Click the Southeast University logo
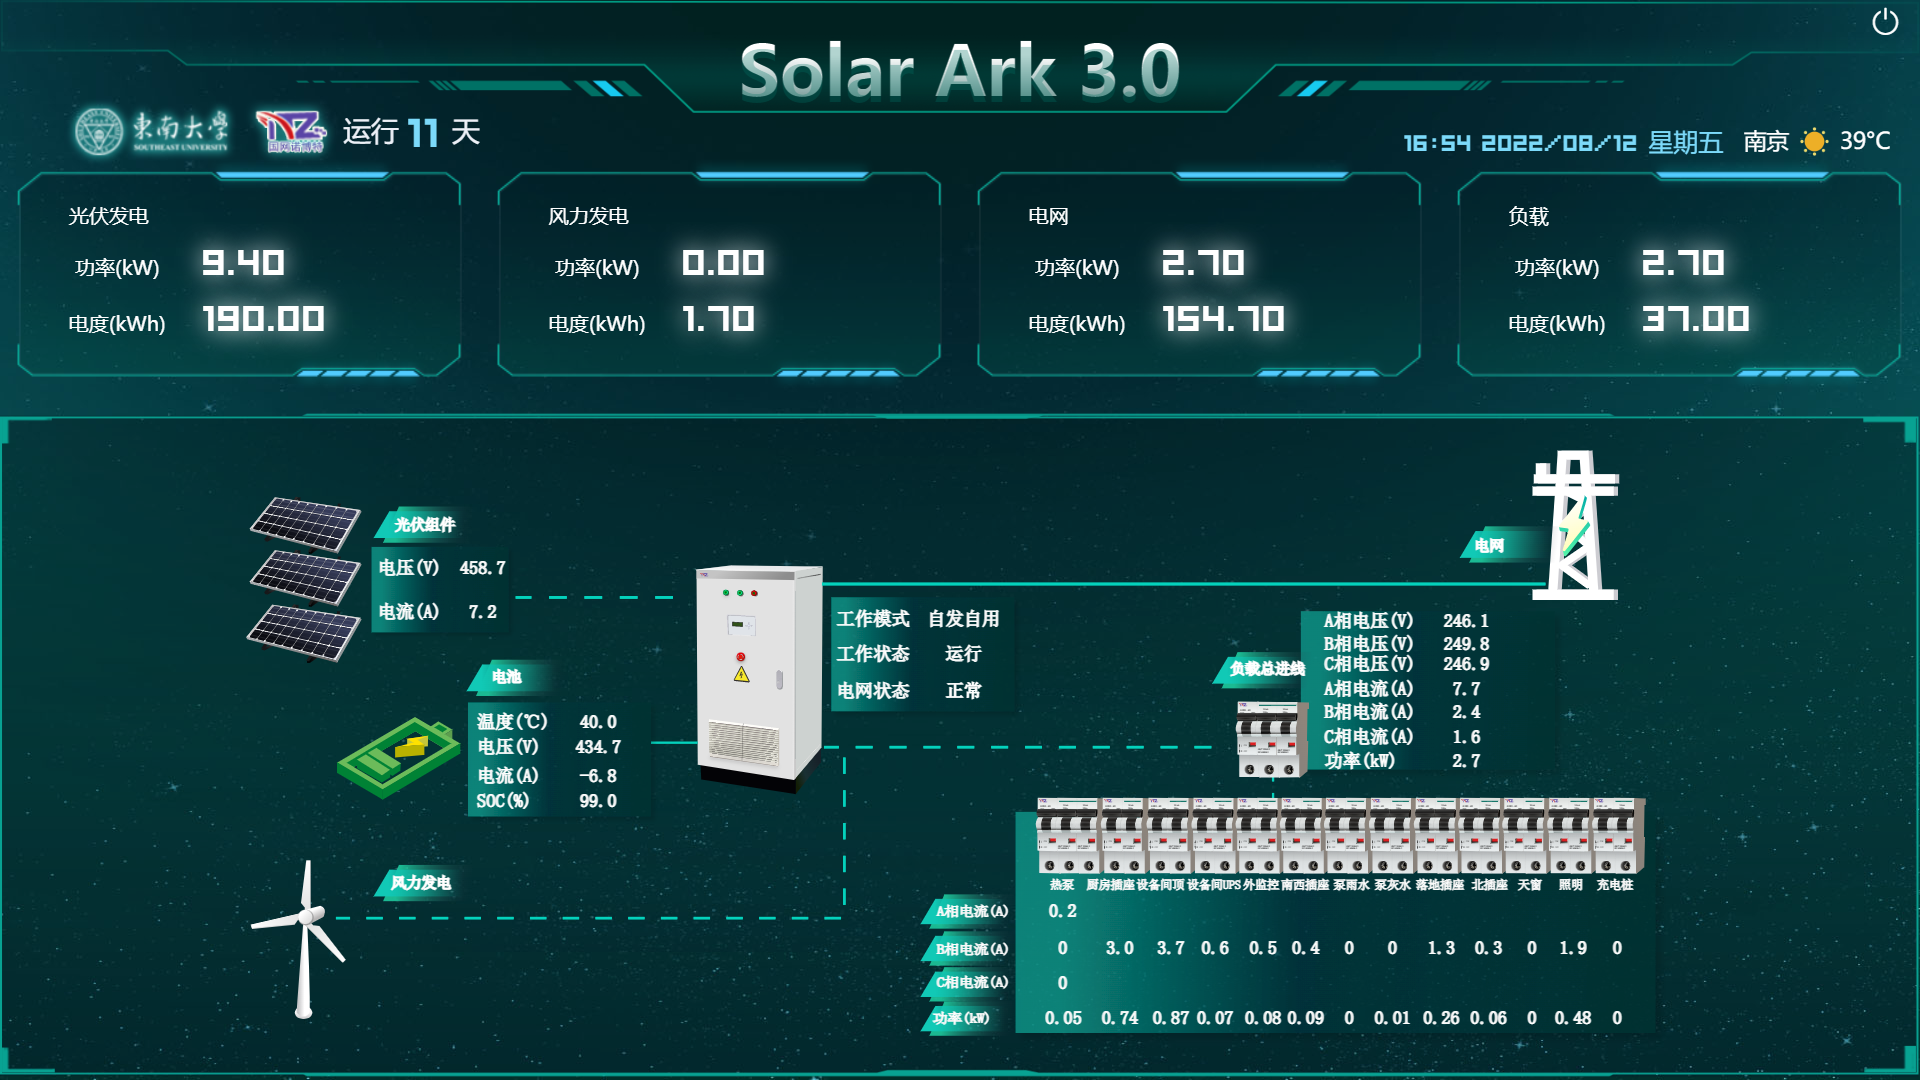 click(151, 131)
